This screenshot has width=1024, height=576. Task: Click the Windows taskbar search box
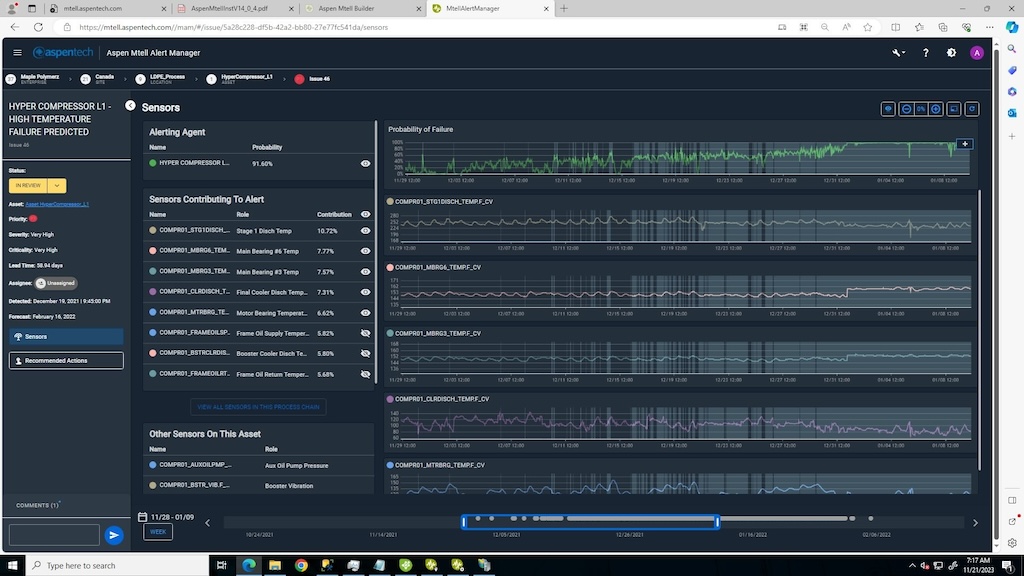pos(118,565)
